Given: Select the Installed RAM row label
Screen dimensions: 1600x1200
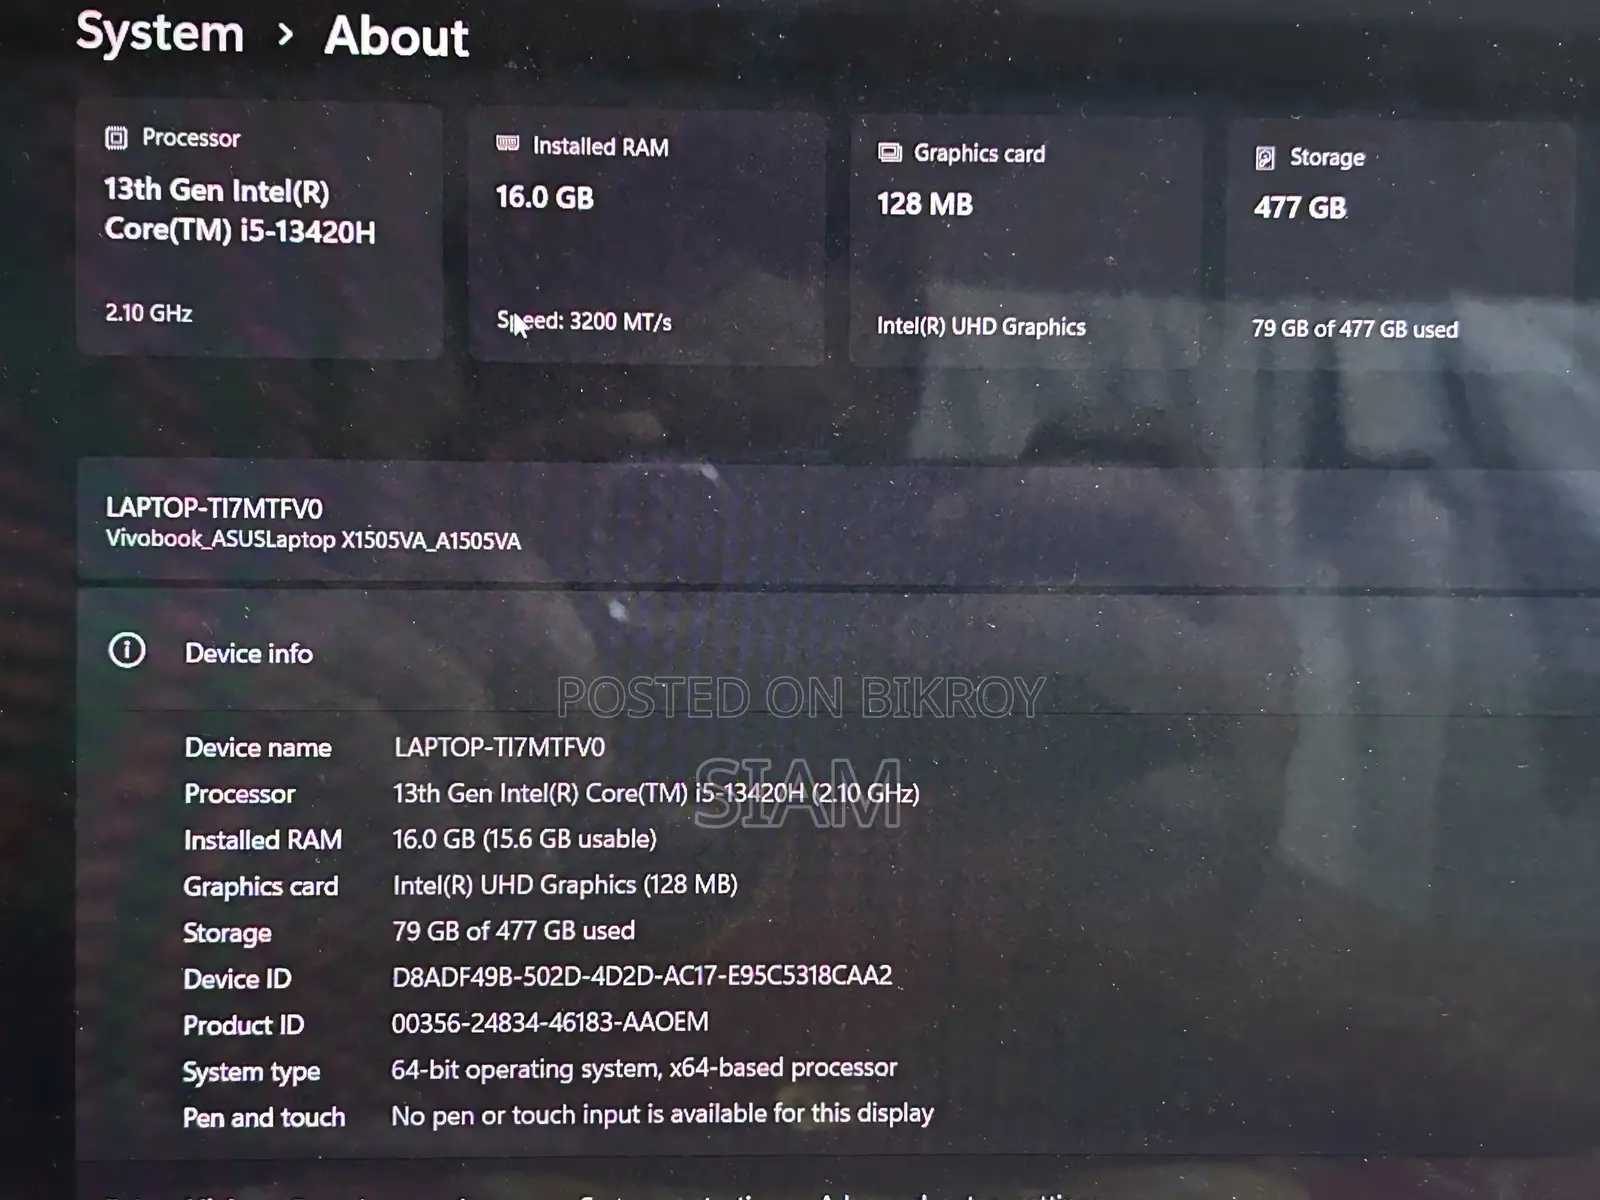Looking at the screenshot, I should (x=263, y=840).
